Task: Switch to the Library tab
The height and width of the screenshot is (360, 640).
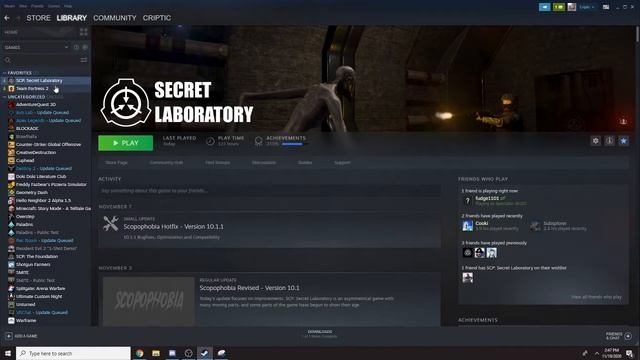Action: (x=71, y=18)
